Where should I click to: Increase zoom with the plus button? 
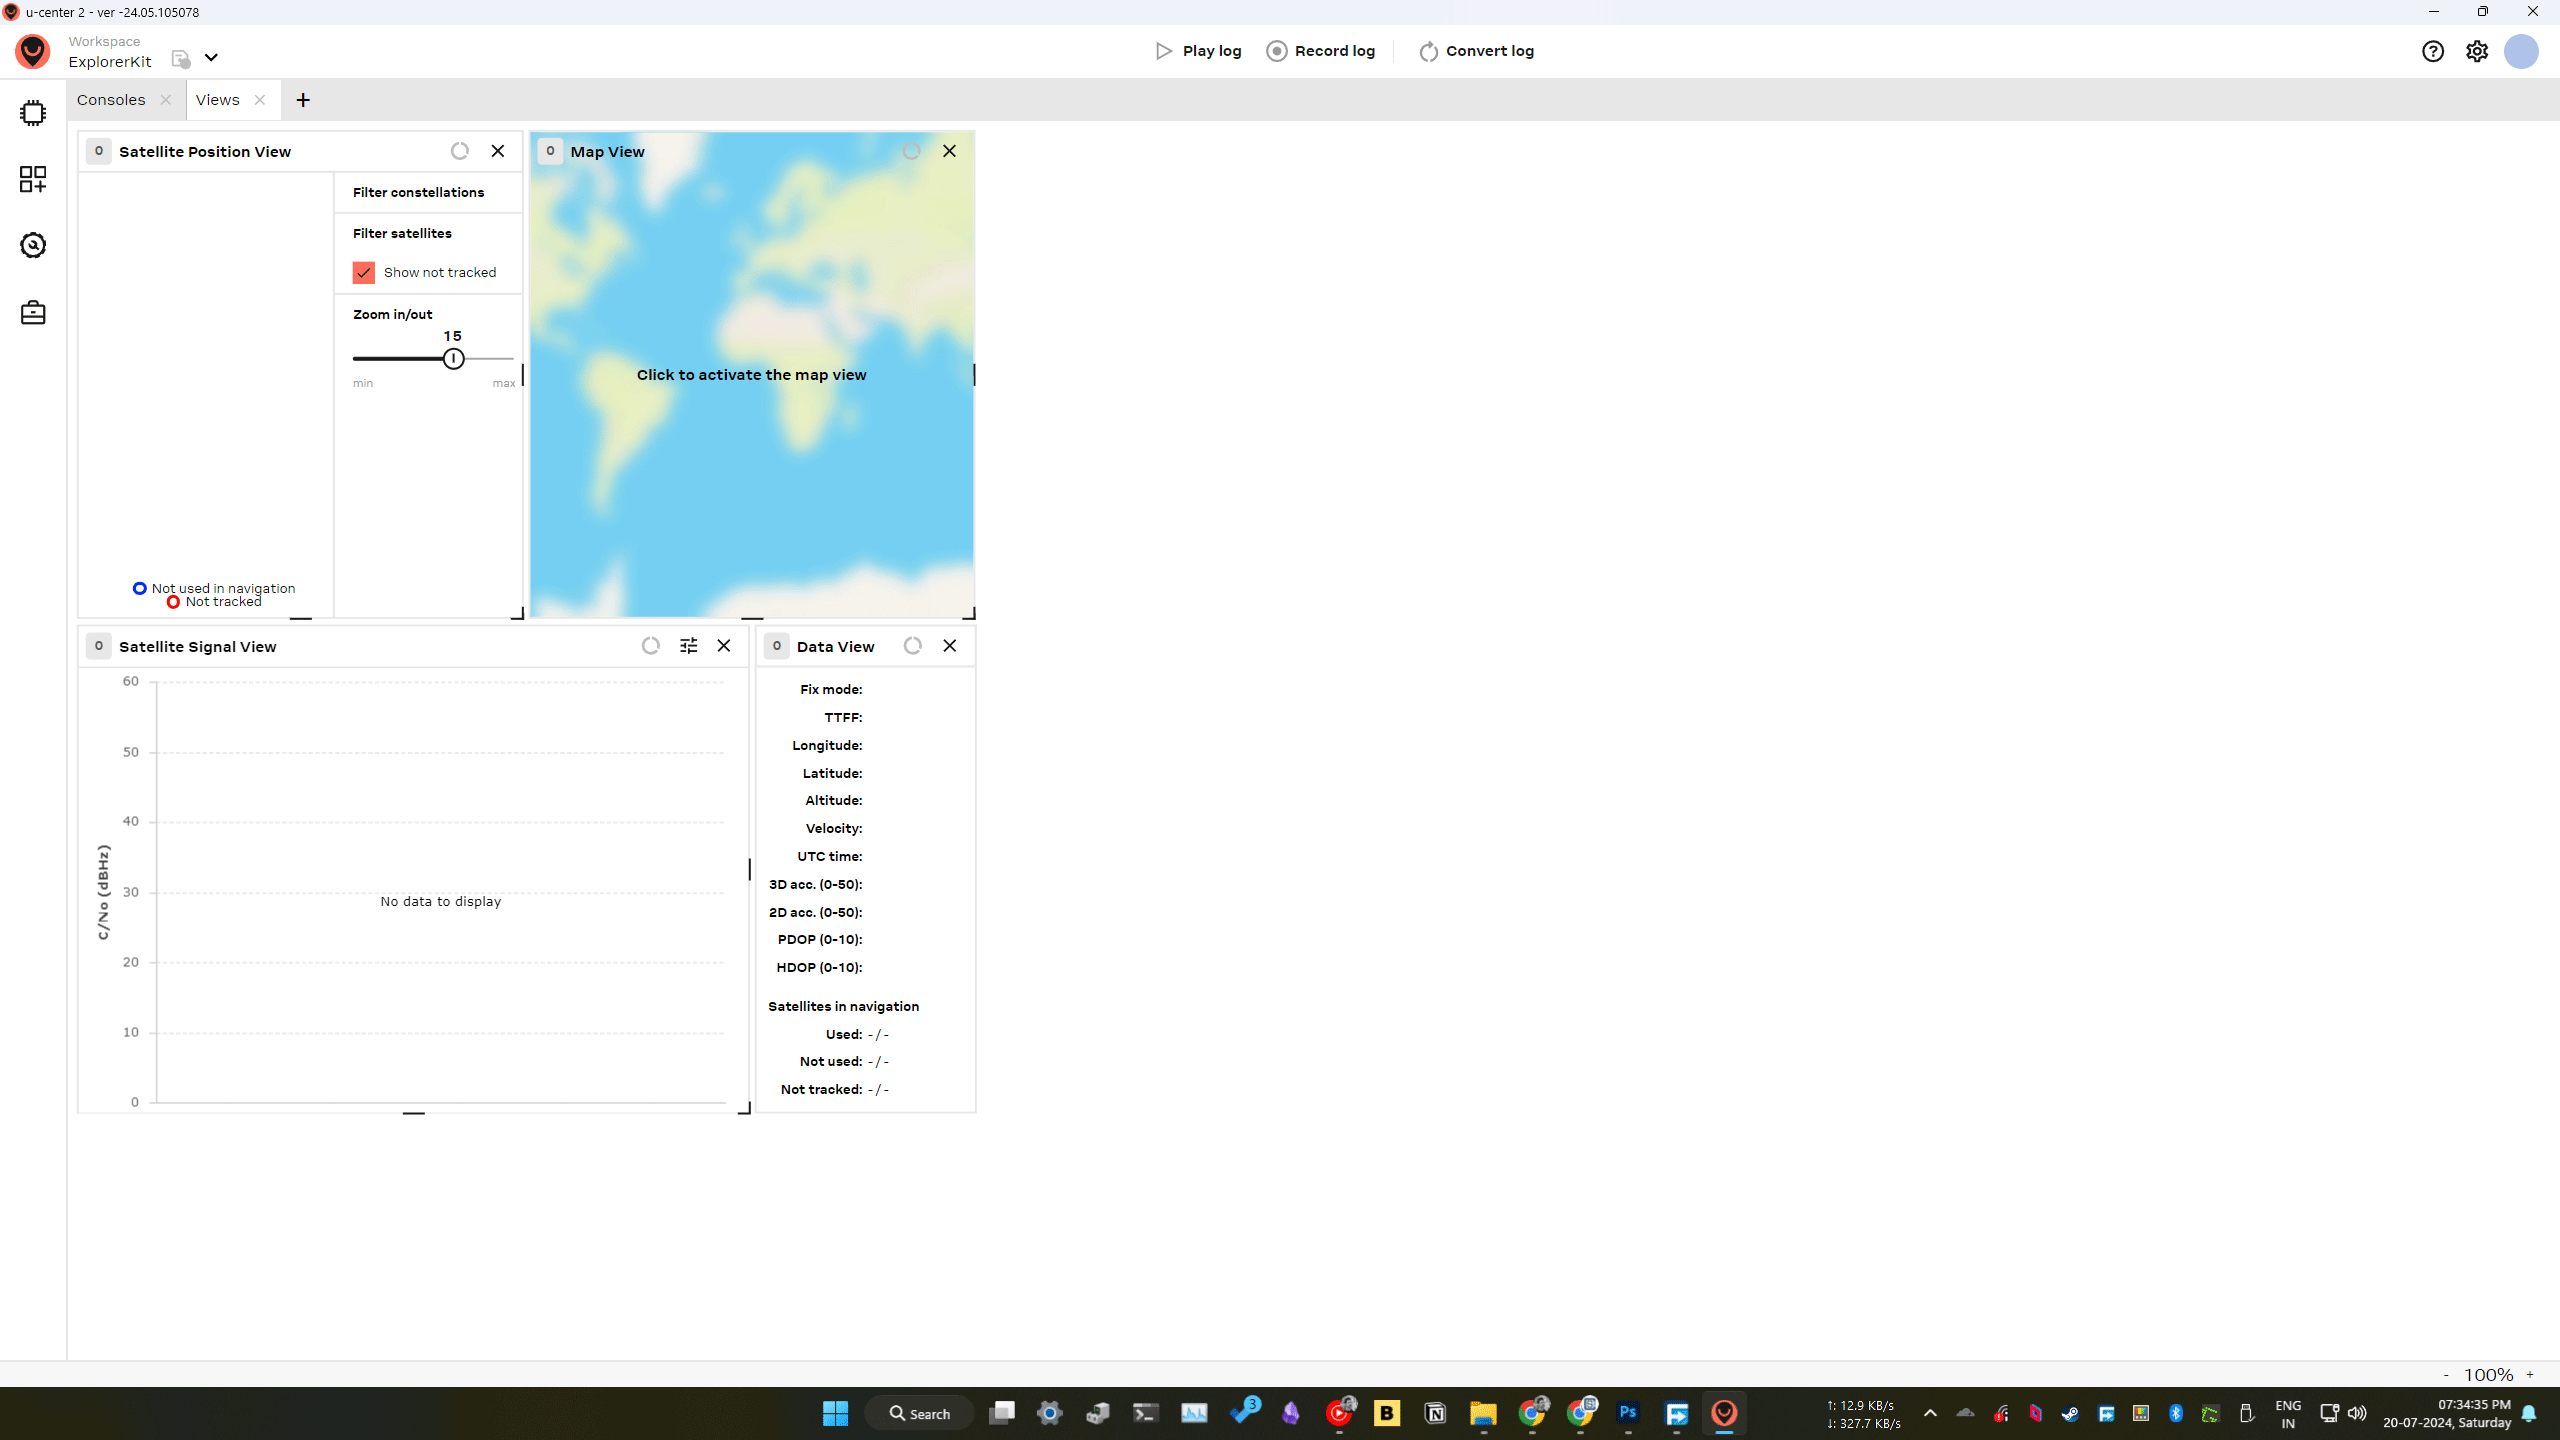[x=2530, y=1375]
